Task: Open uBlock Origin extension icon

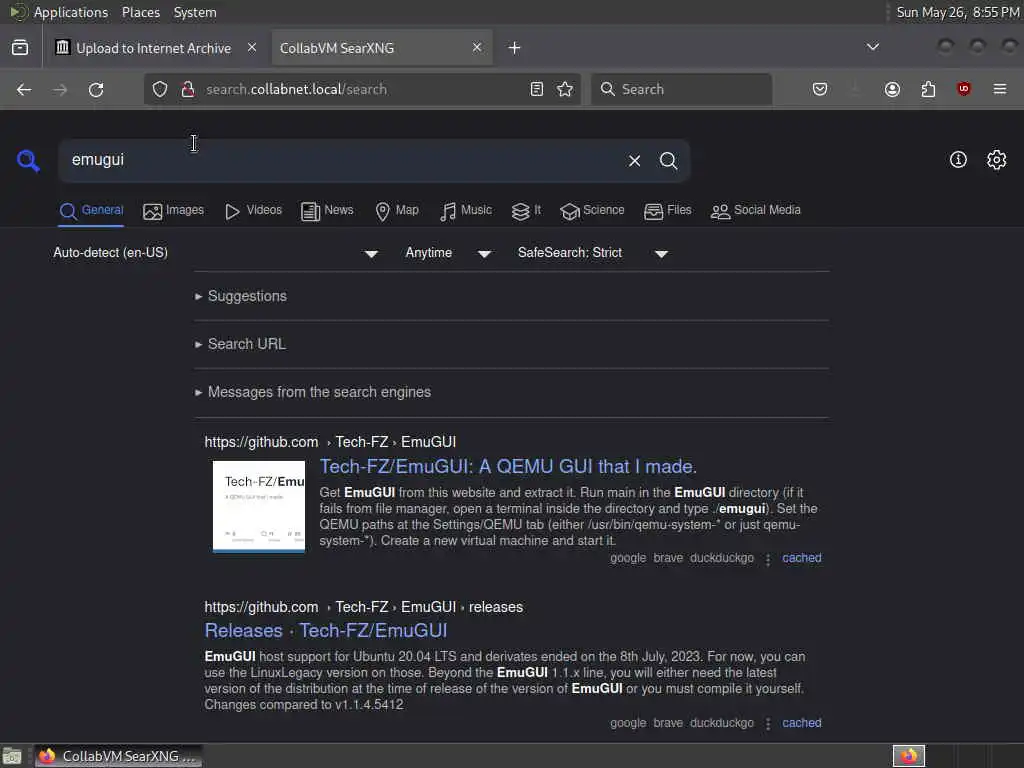Action: pos(963,89)
